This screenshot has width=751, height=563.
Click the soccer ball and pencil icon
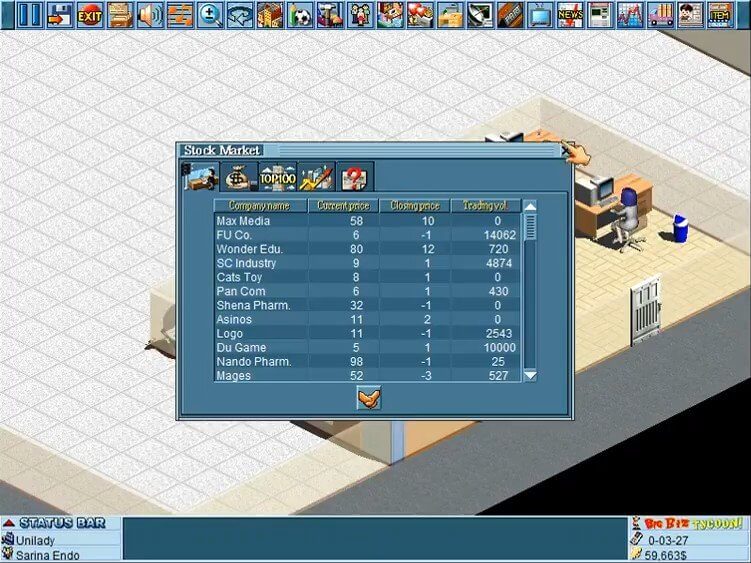[300, 14]
